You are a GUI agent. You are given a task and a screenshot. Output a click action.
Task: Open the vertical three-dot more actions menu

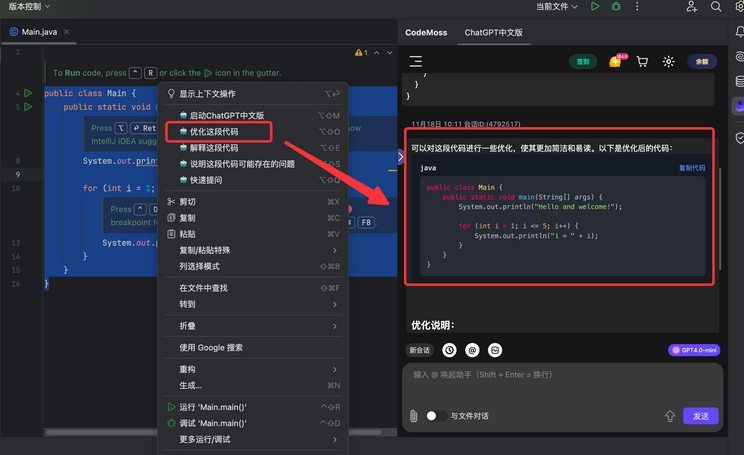[x=637, y=7]
